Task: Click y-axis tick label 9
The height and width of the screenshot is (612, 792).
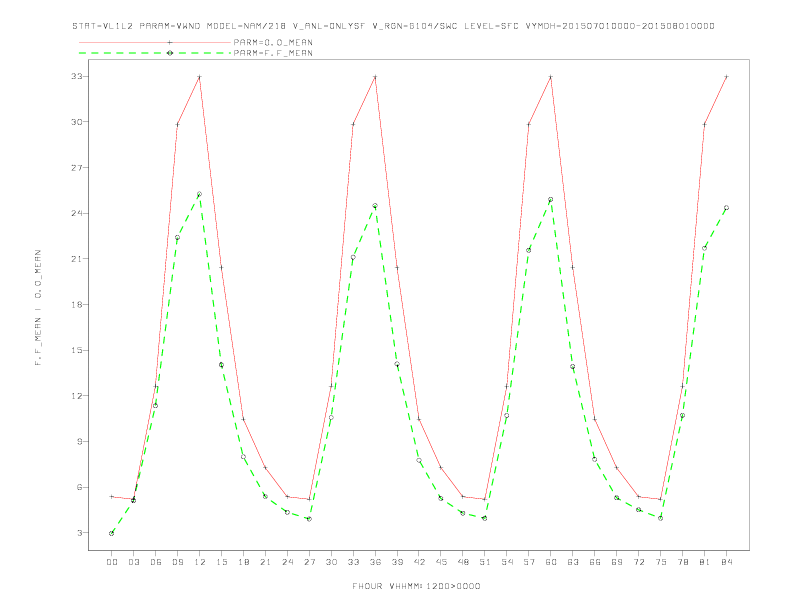Action: [x=79, y=441]
